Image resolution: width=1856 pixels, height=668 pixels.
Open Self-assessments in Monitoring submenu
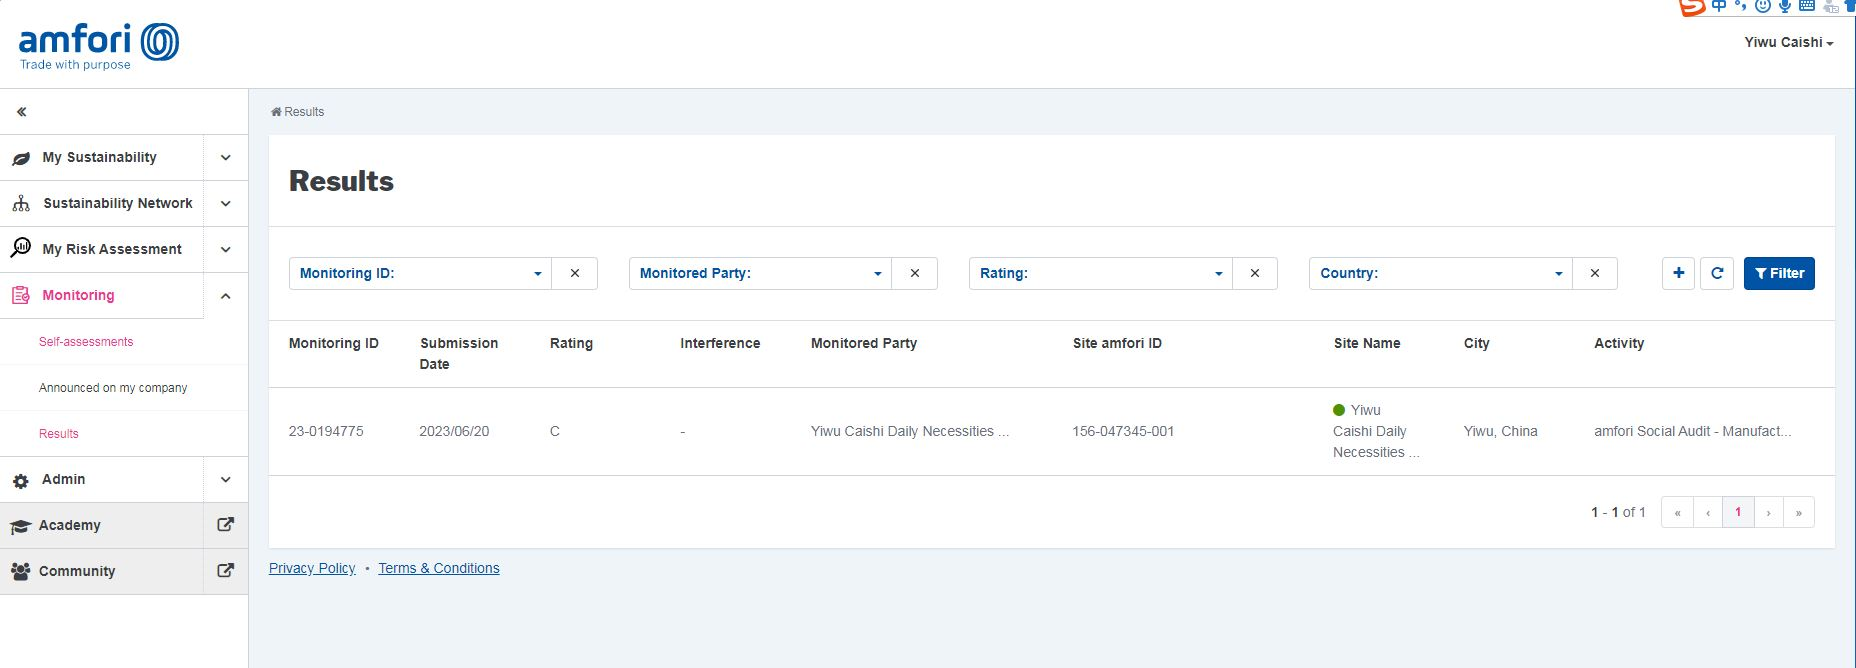[x=86, y=342]
